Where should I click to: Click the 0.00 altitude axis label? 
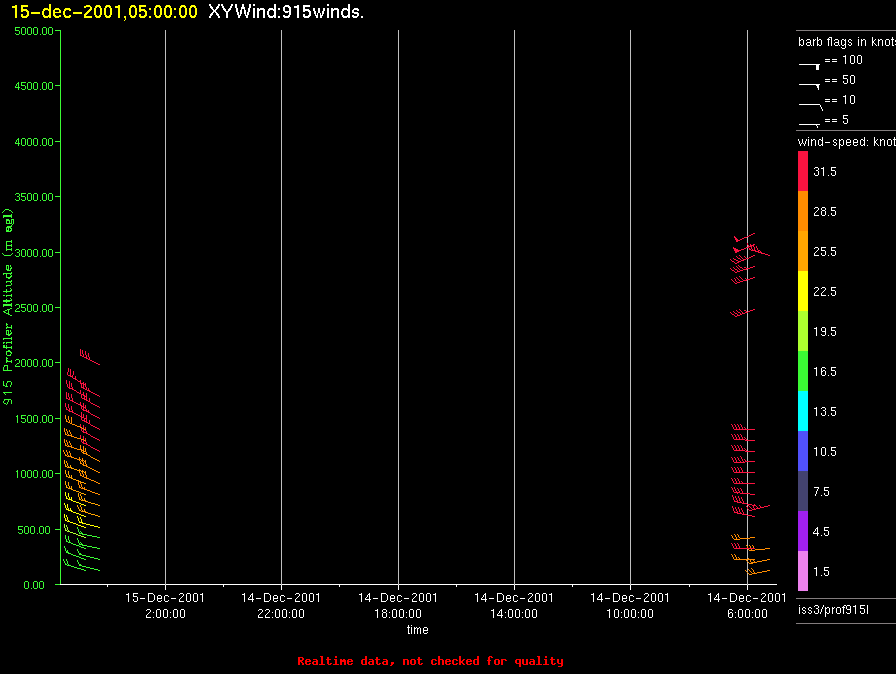click(x=34, y=585)
